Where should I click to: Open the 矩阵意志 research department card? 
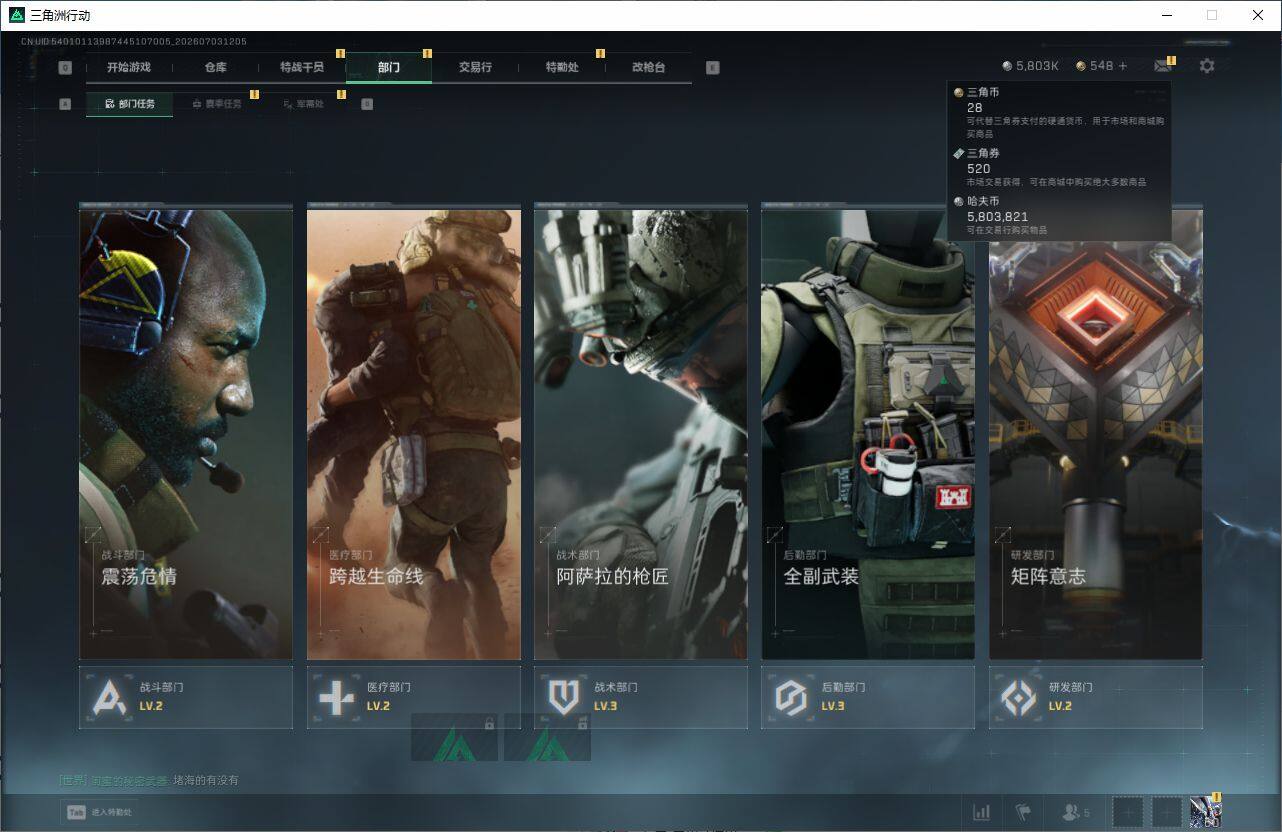tap(1096, 432)
